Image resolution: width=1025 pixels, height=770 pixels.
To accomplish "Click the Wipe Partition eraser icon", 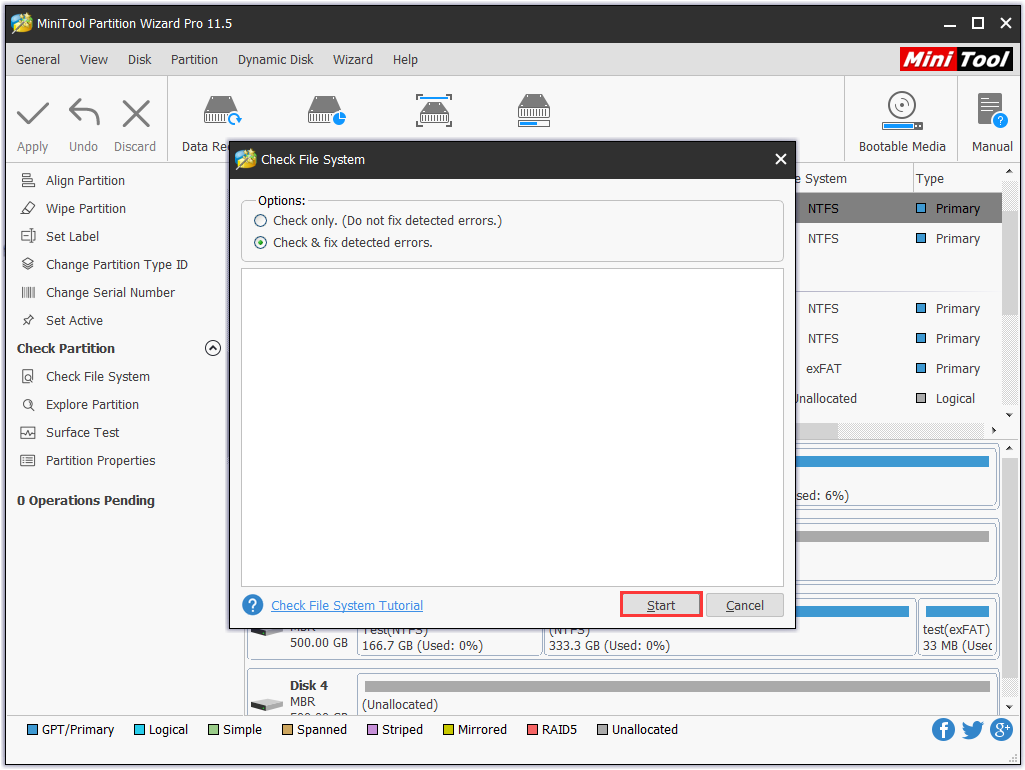I will 28,208.
